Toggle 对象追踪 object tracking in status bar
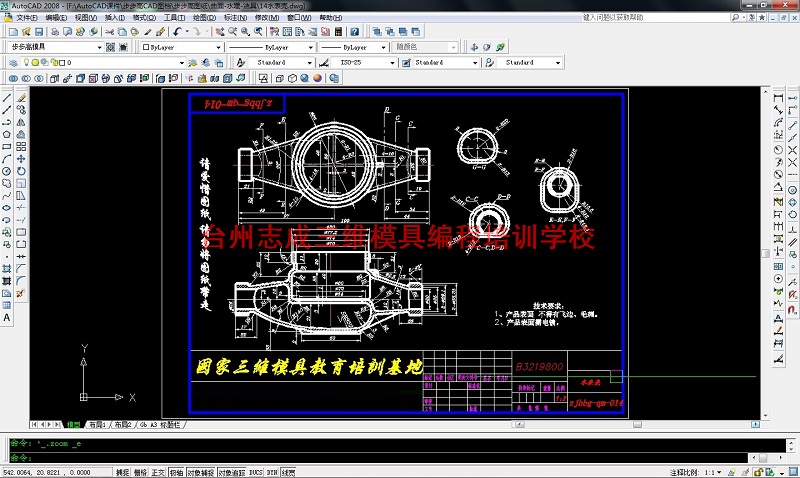800x478 pixels. pyautogui.click(x=232, y=472)
